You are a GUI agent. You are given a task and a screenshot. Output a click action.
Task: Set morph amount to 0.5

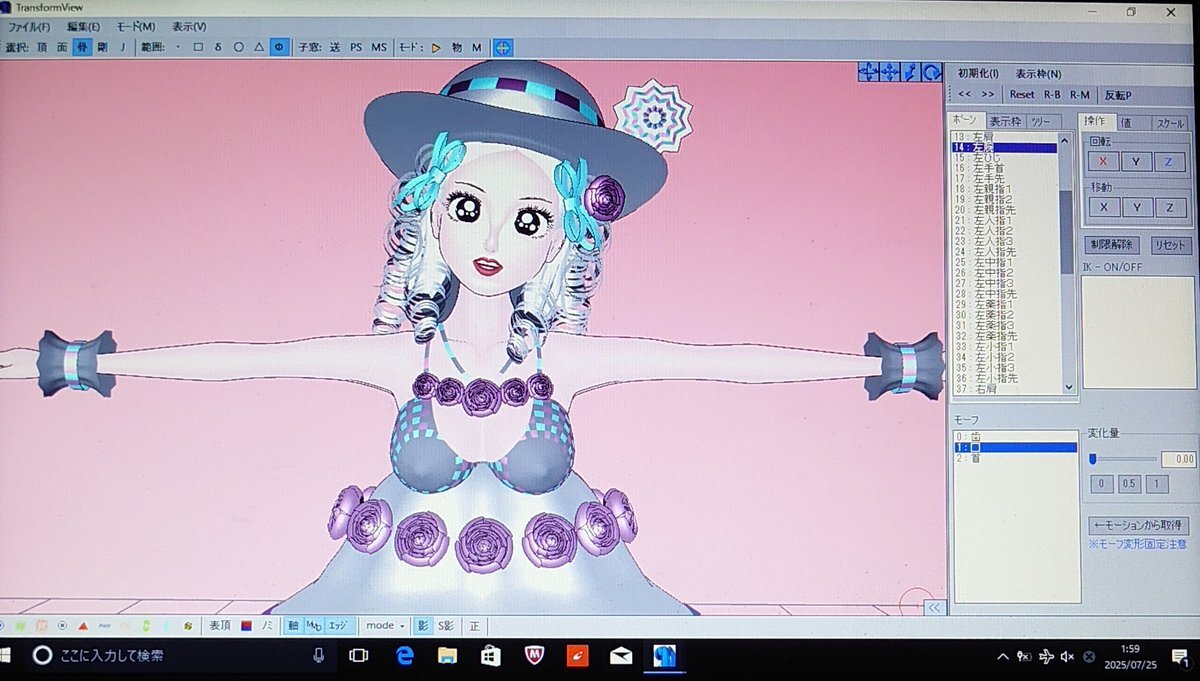(1128, 484)
